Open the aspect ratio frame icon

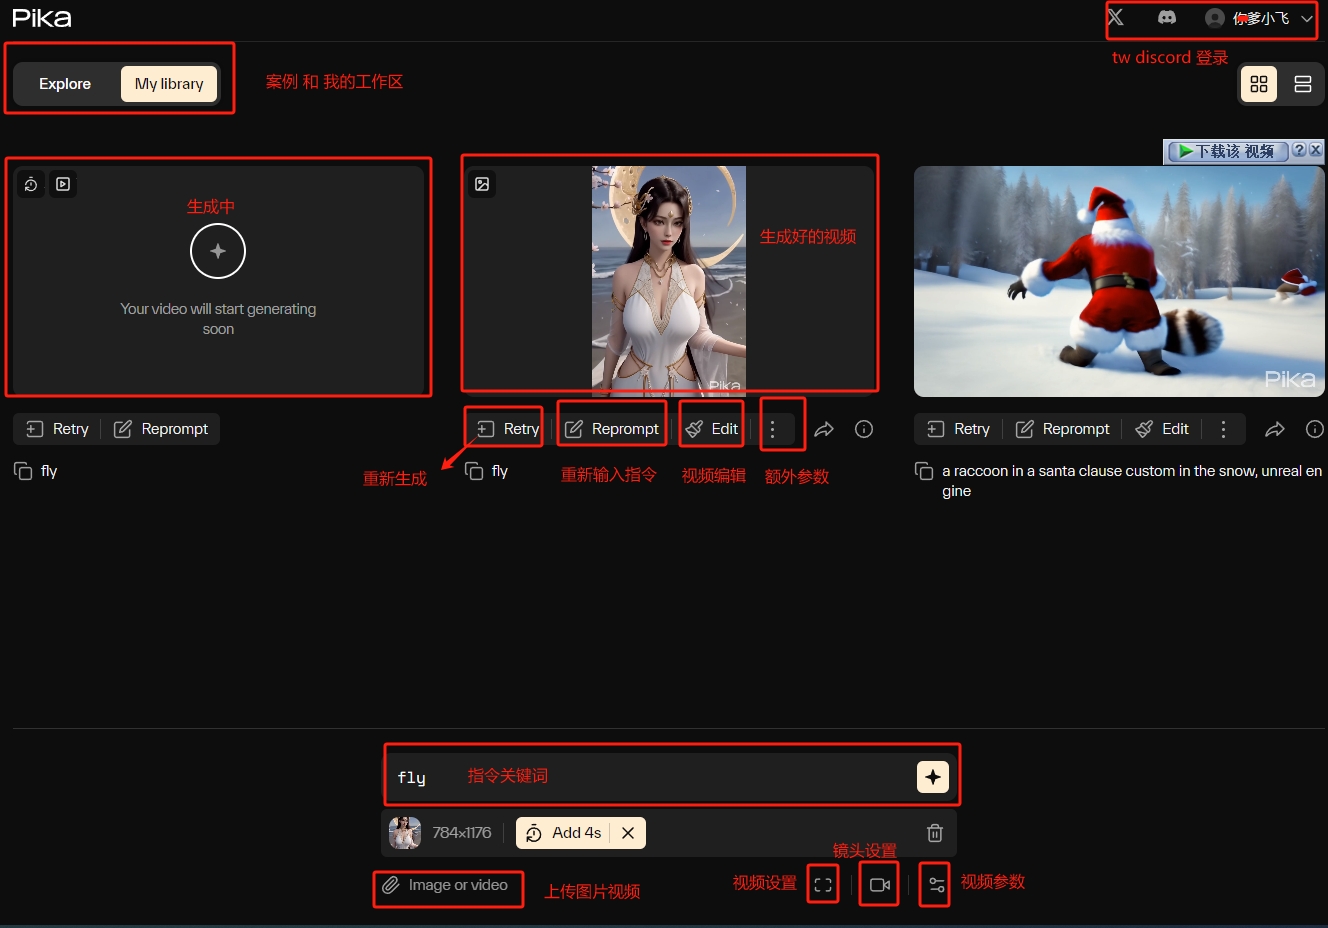823,885
